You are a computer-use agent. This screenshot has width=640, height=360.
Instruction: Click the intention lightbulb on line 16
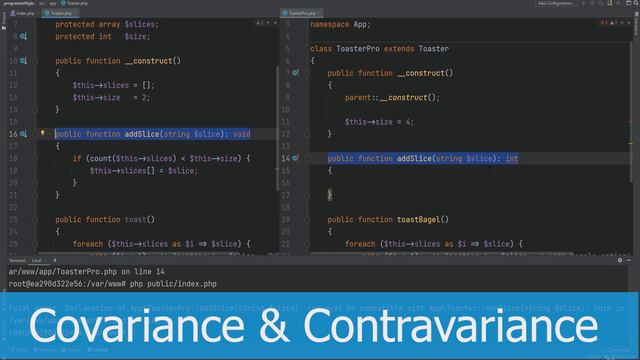tap(42, 133)
